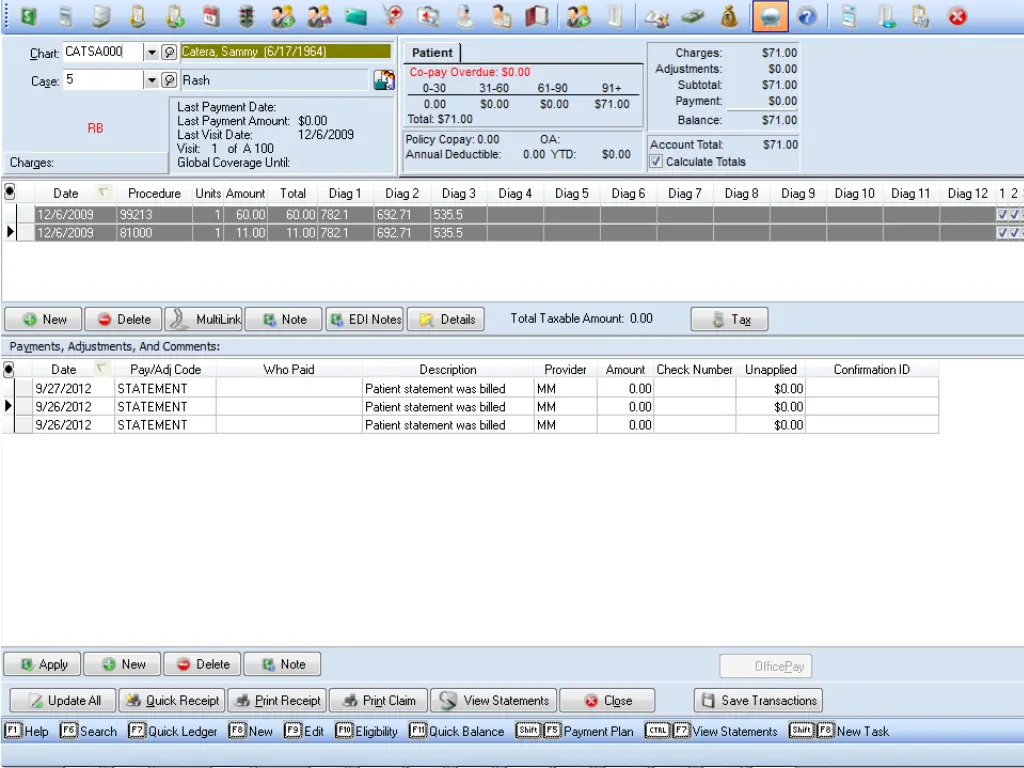Open View Statements button next to Close
Viewport: 1024px width, 768px height.
click(494, 701)
